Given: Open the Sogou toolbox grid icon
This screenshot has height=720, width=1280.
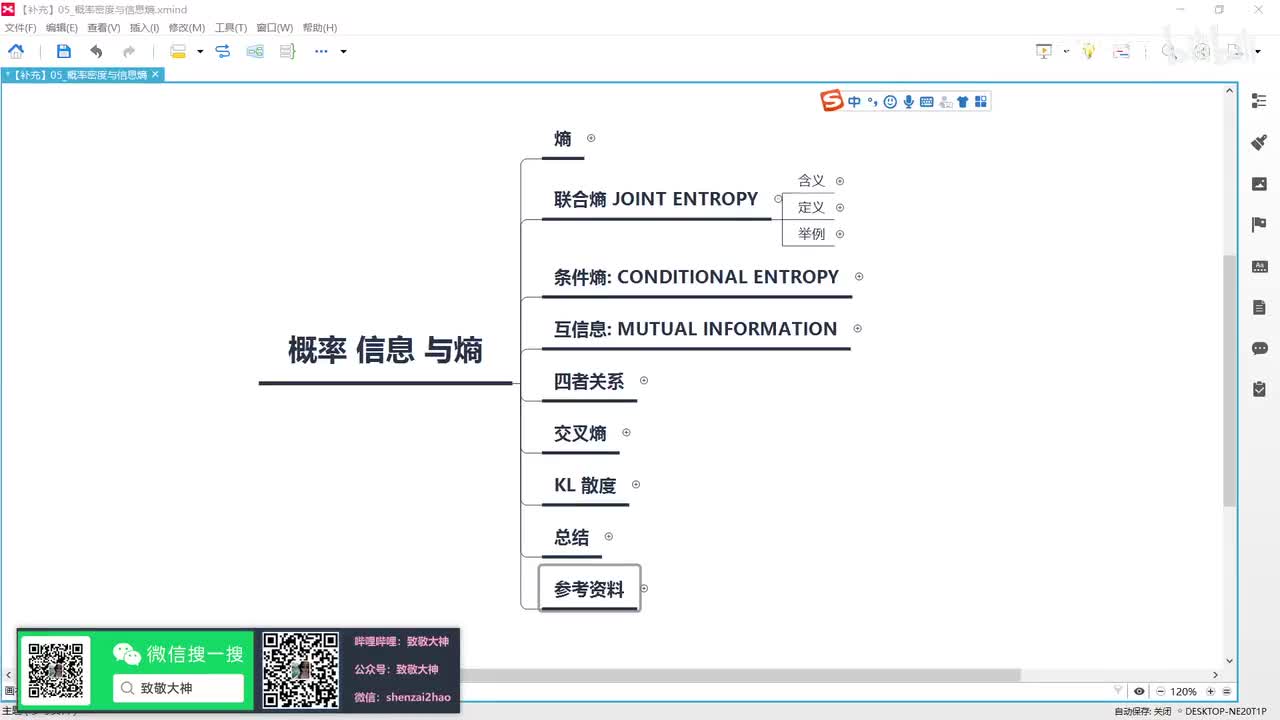Looking at the screenshot, I should click(981, 101).
